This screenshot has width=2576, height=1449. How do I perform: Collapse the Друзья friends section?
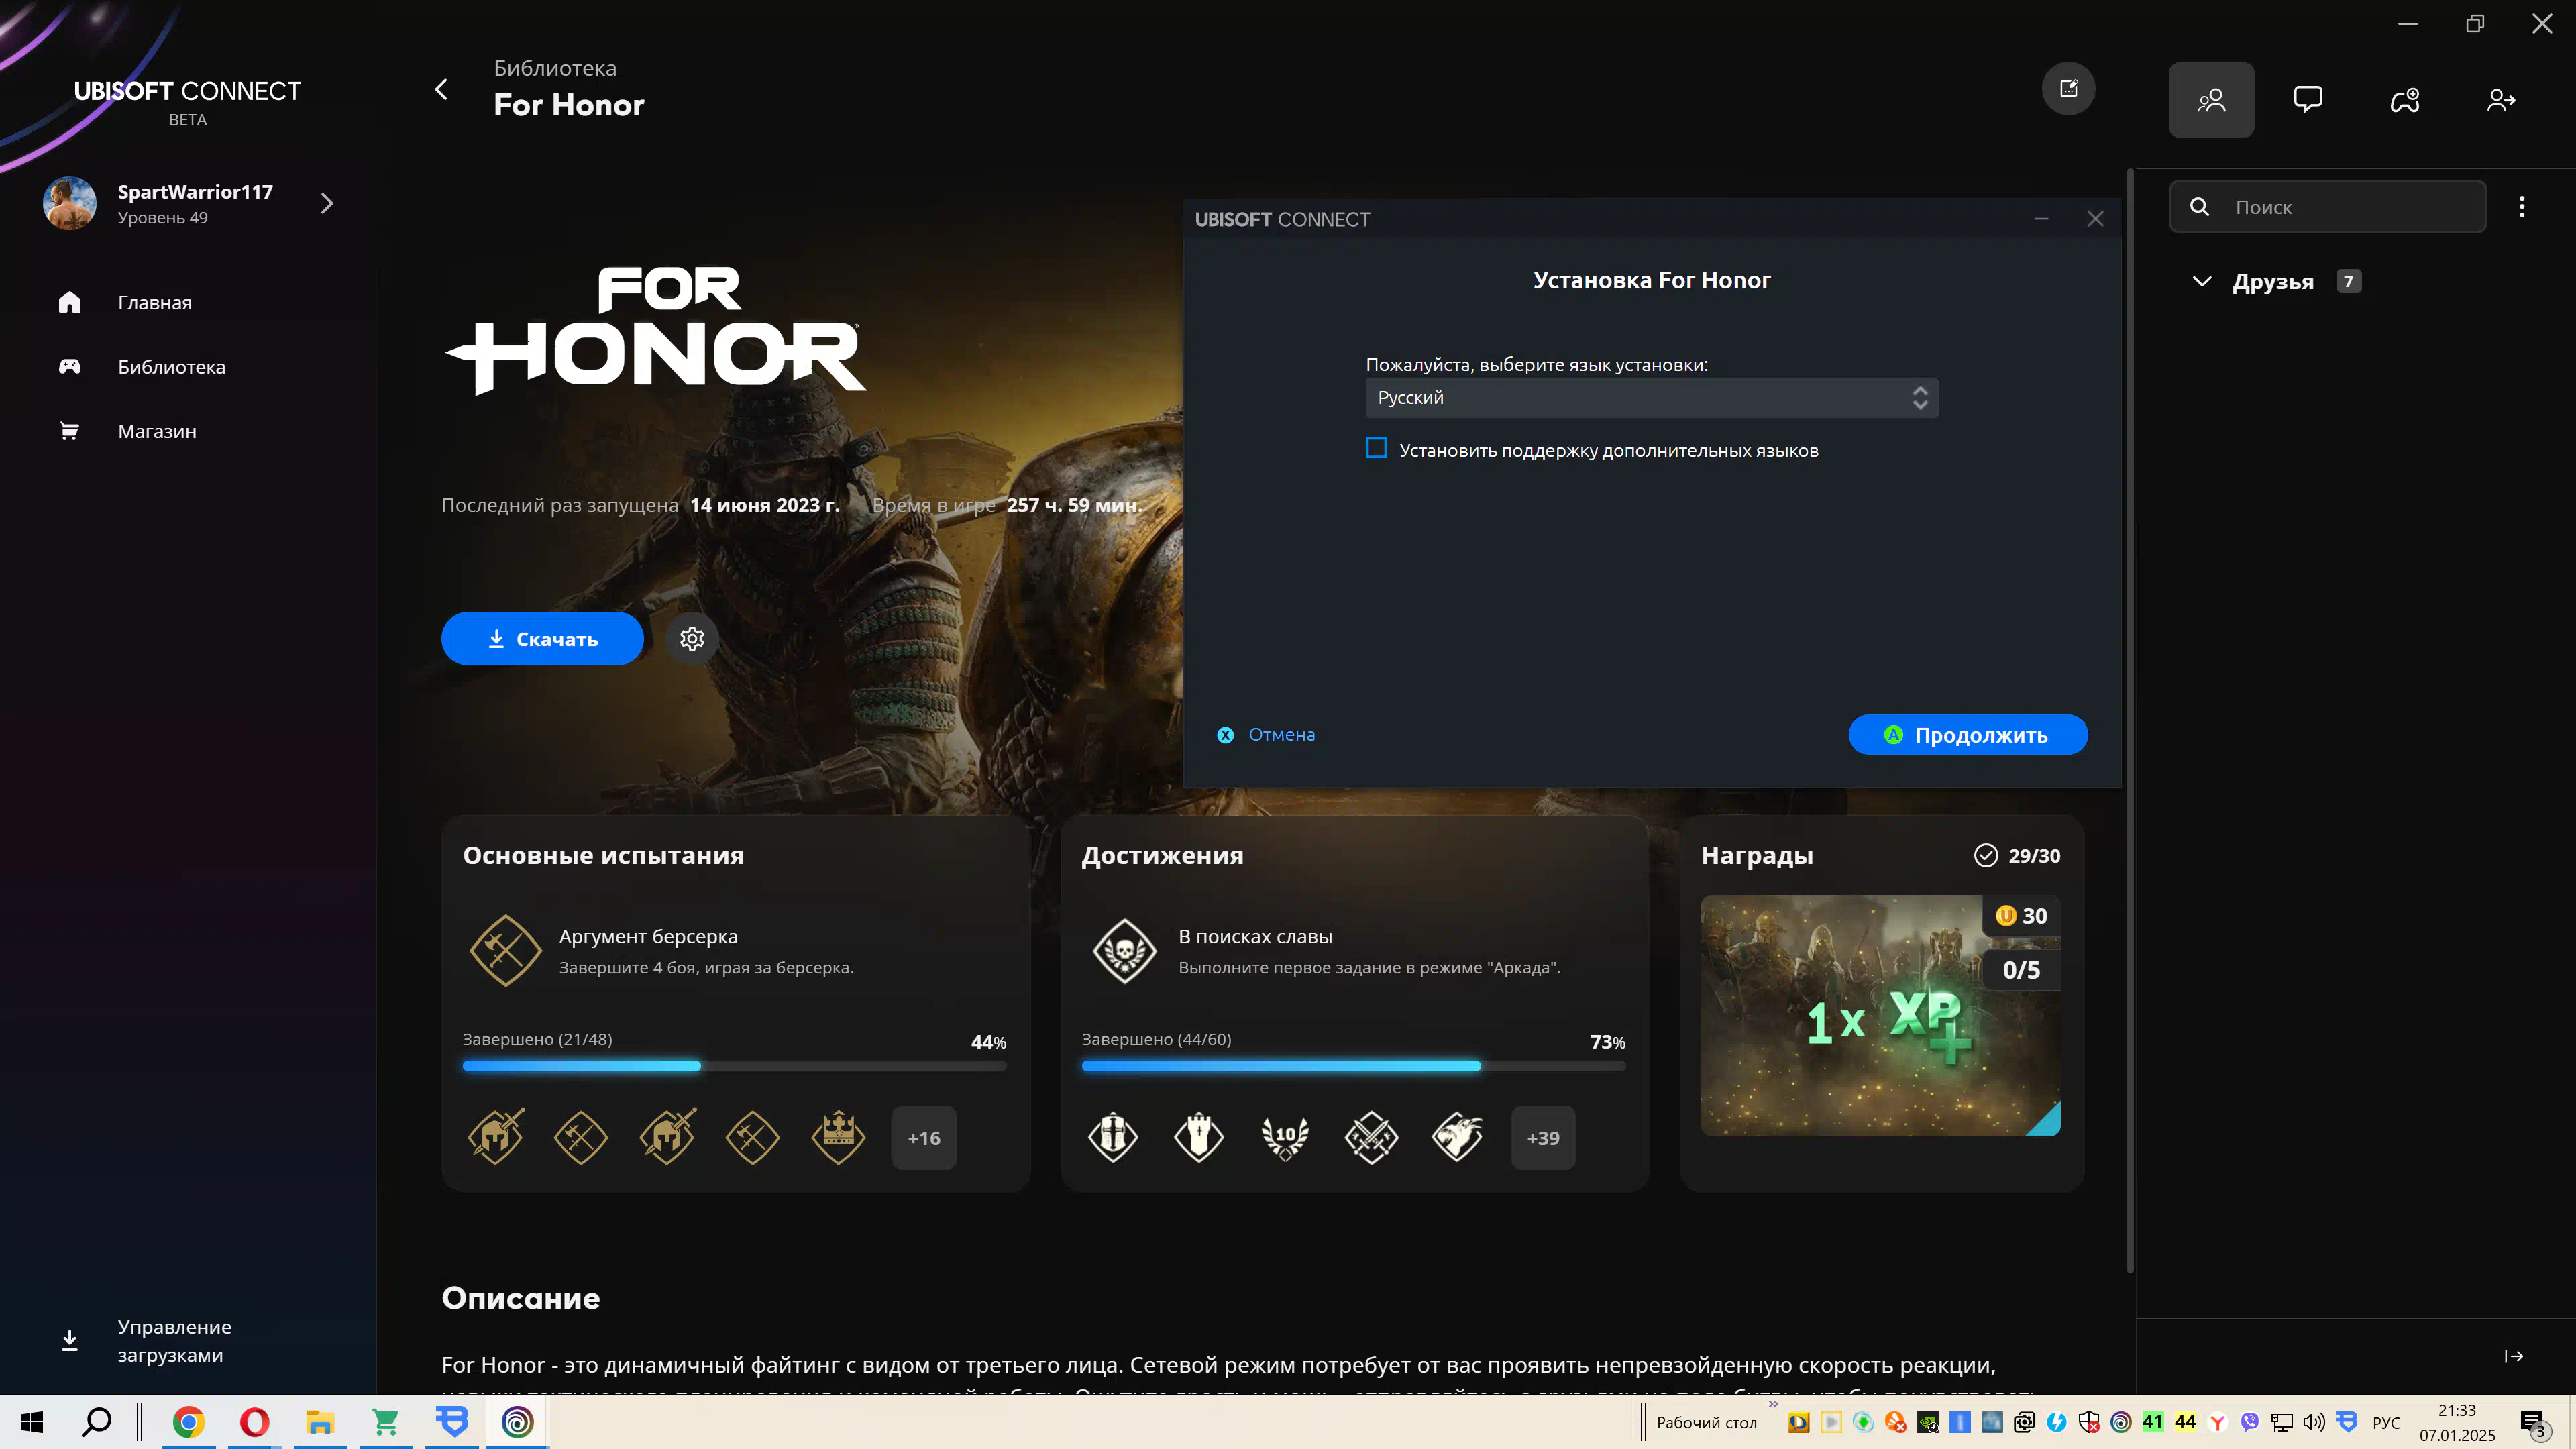pos(2201,281)
